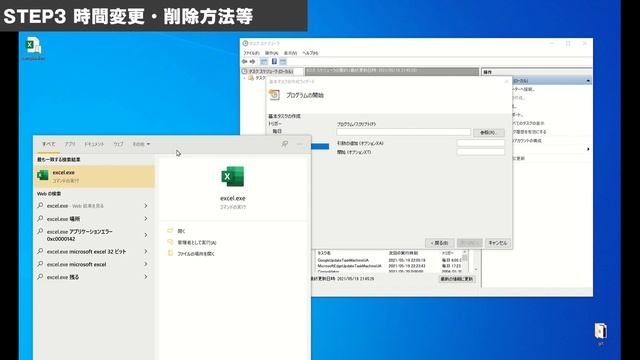Screen dimensions: 640x360
Task: Open the ヘルプ menu in Task Scheduler
Action: point(310,53)
